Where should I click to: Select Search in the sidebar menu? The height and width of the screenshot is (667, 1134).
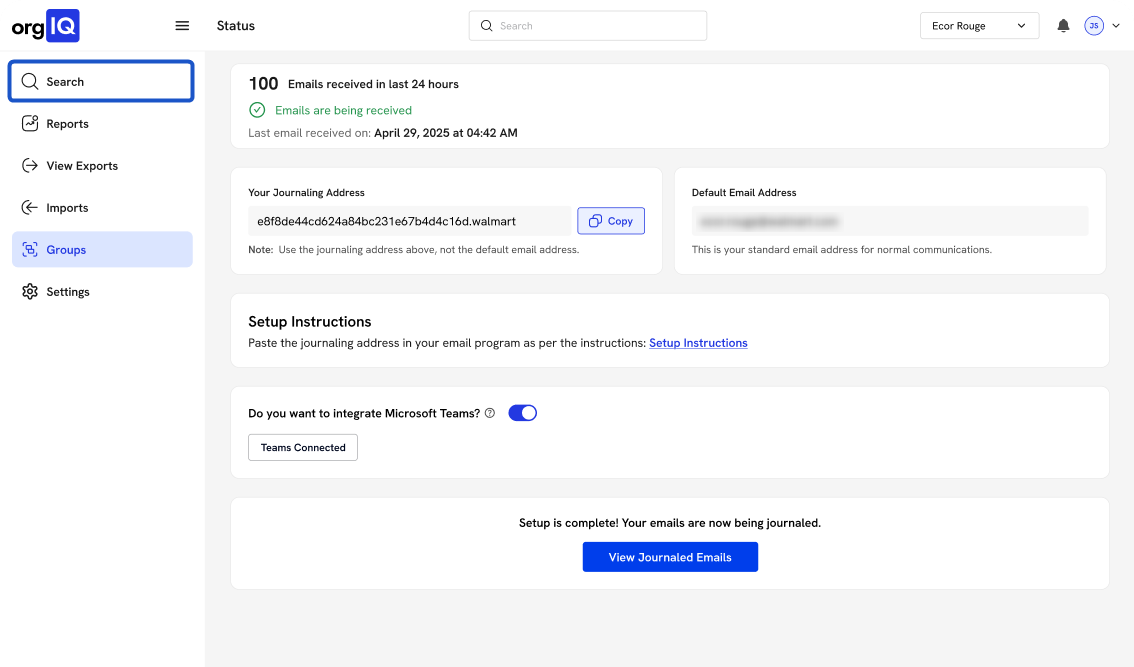coord(101,82)
